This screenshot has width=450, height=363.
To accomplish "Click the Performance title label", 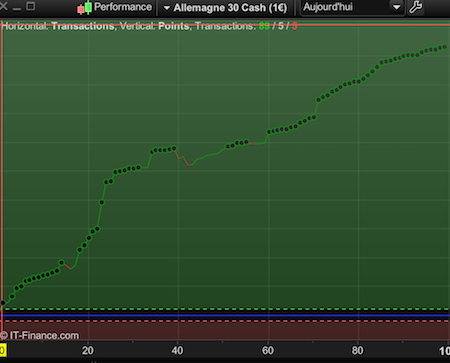I will coord(123,7).
